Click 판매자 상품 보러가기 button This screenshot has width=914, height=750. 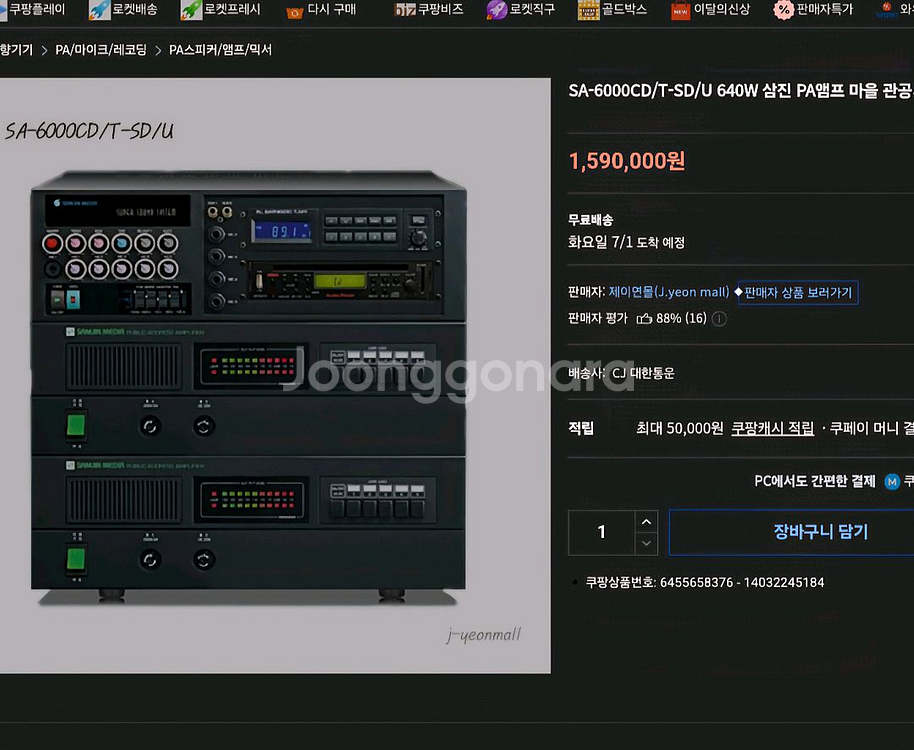(798, 293)
